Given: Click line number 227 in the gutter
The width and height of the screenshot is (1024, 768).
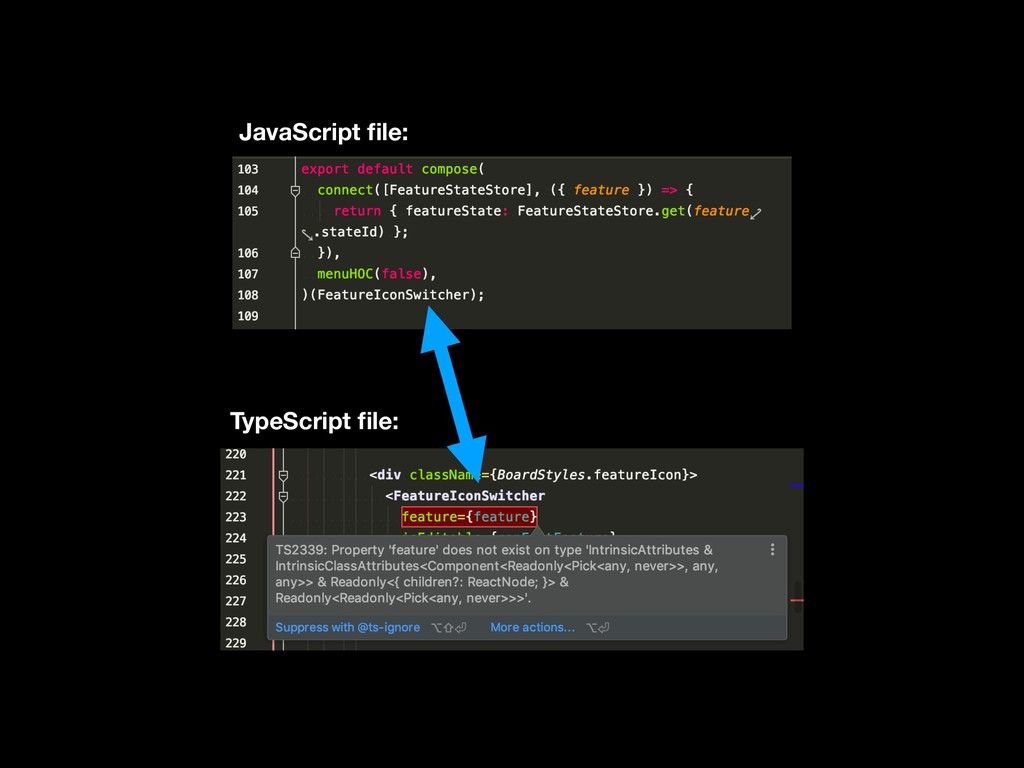Looking at the screenshot, I should coord(236,600).
